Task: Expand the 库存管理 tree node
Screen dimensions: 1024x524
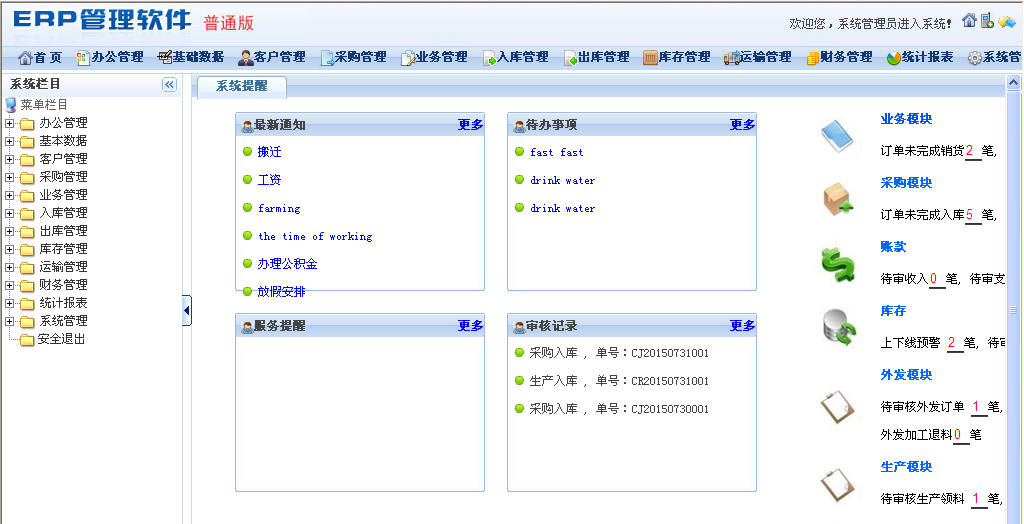Action: pyautogui.click(x=10, y=249)
